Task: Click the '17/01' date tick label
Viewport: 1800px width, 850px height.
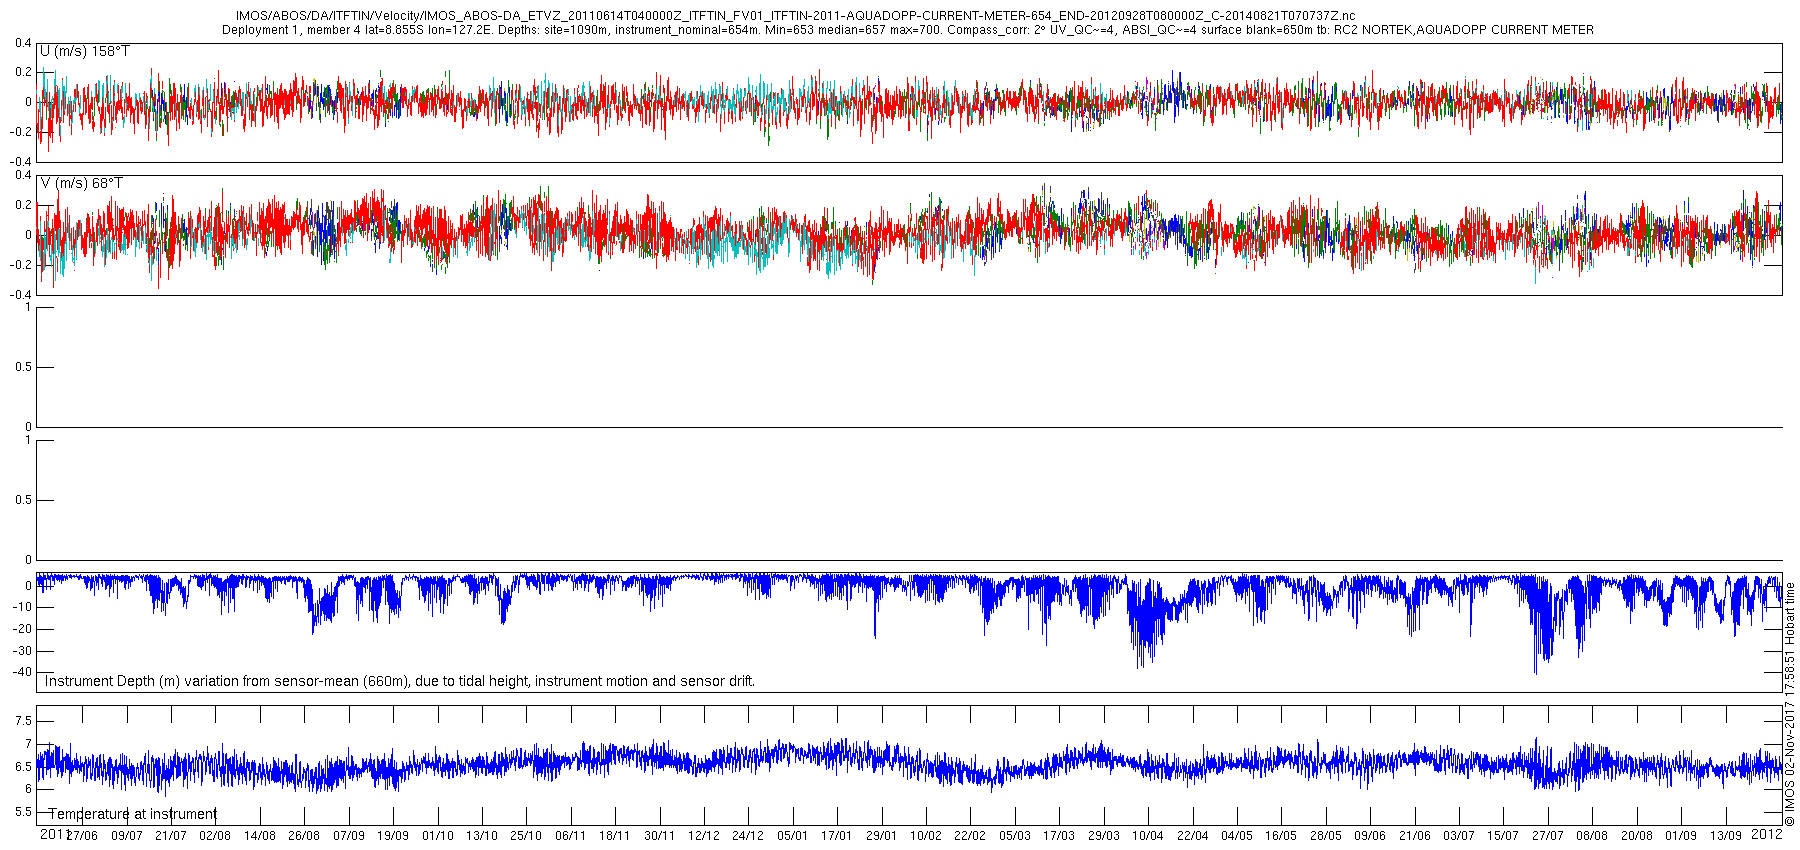Action: 837,836
